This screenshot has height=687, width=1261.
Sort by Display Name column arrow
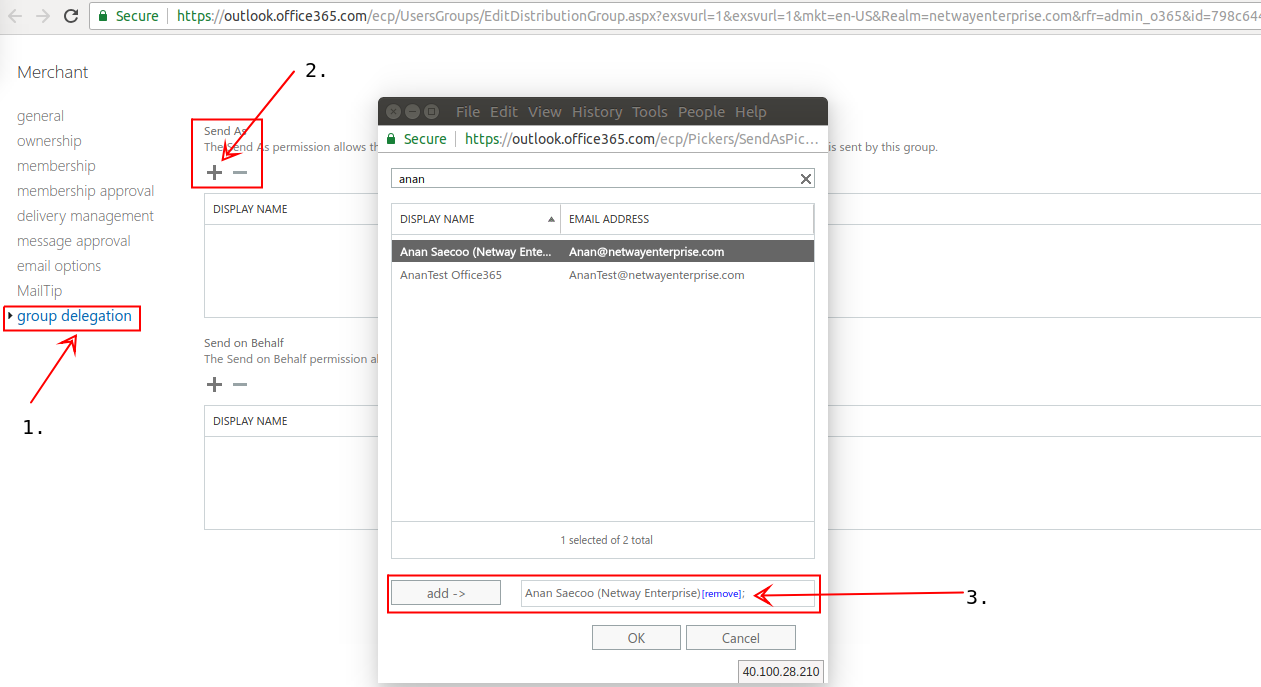[x=551, y=219]
